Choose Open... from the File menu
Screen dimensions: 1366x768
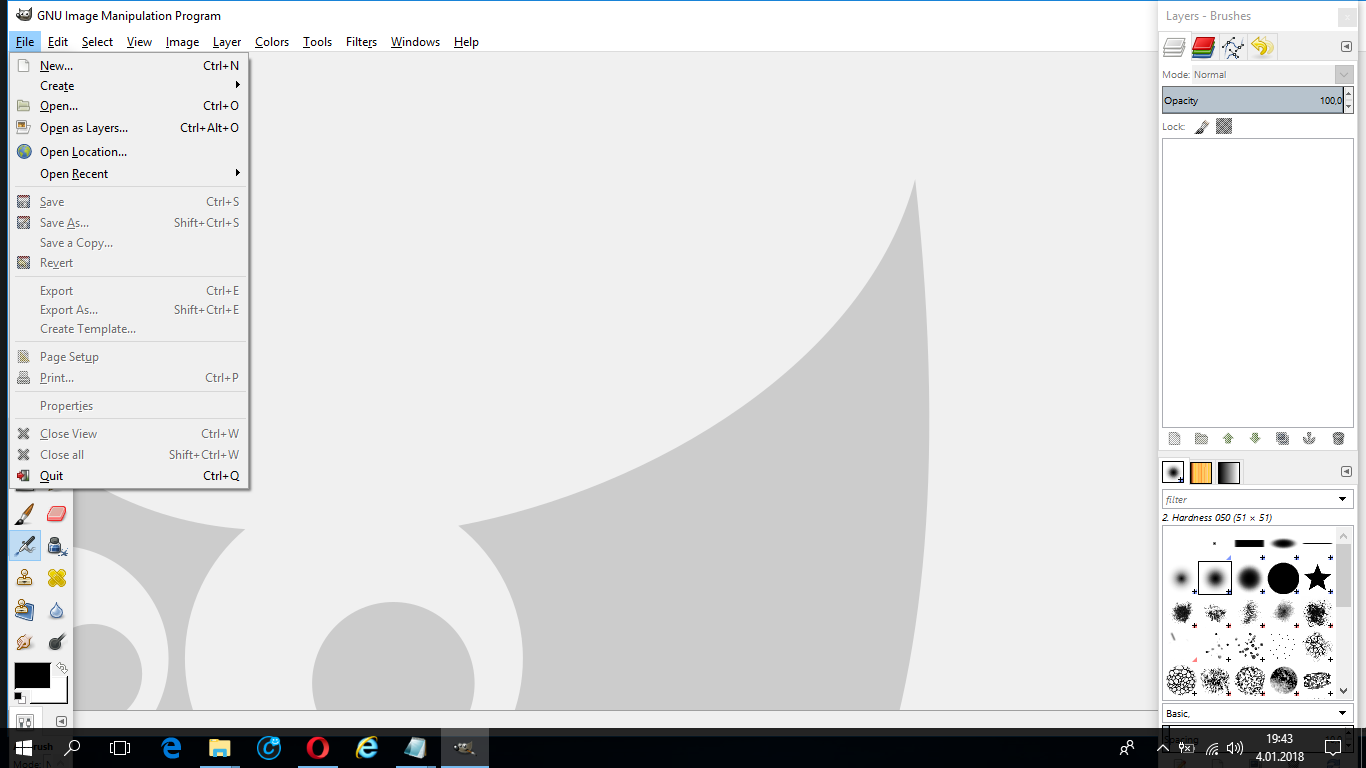point(129,106)
